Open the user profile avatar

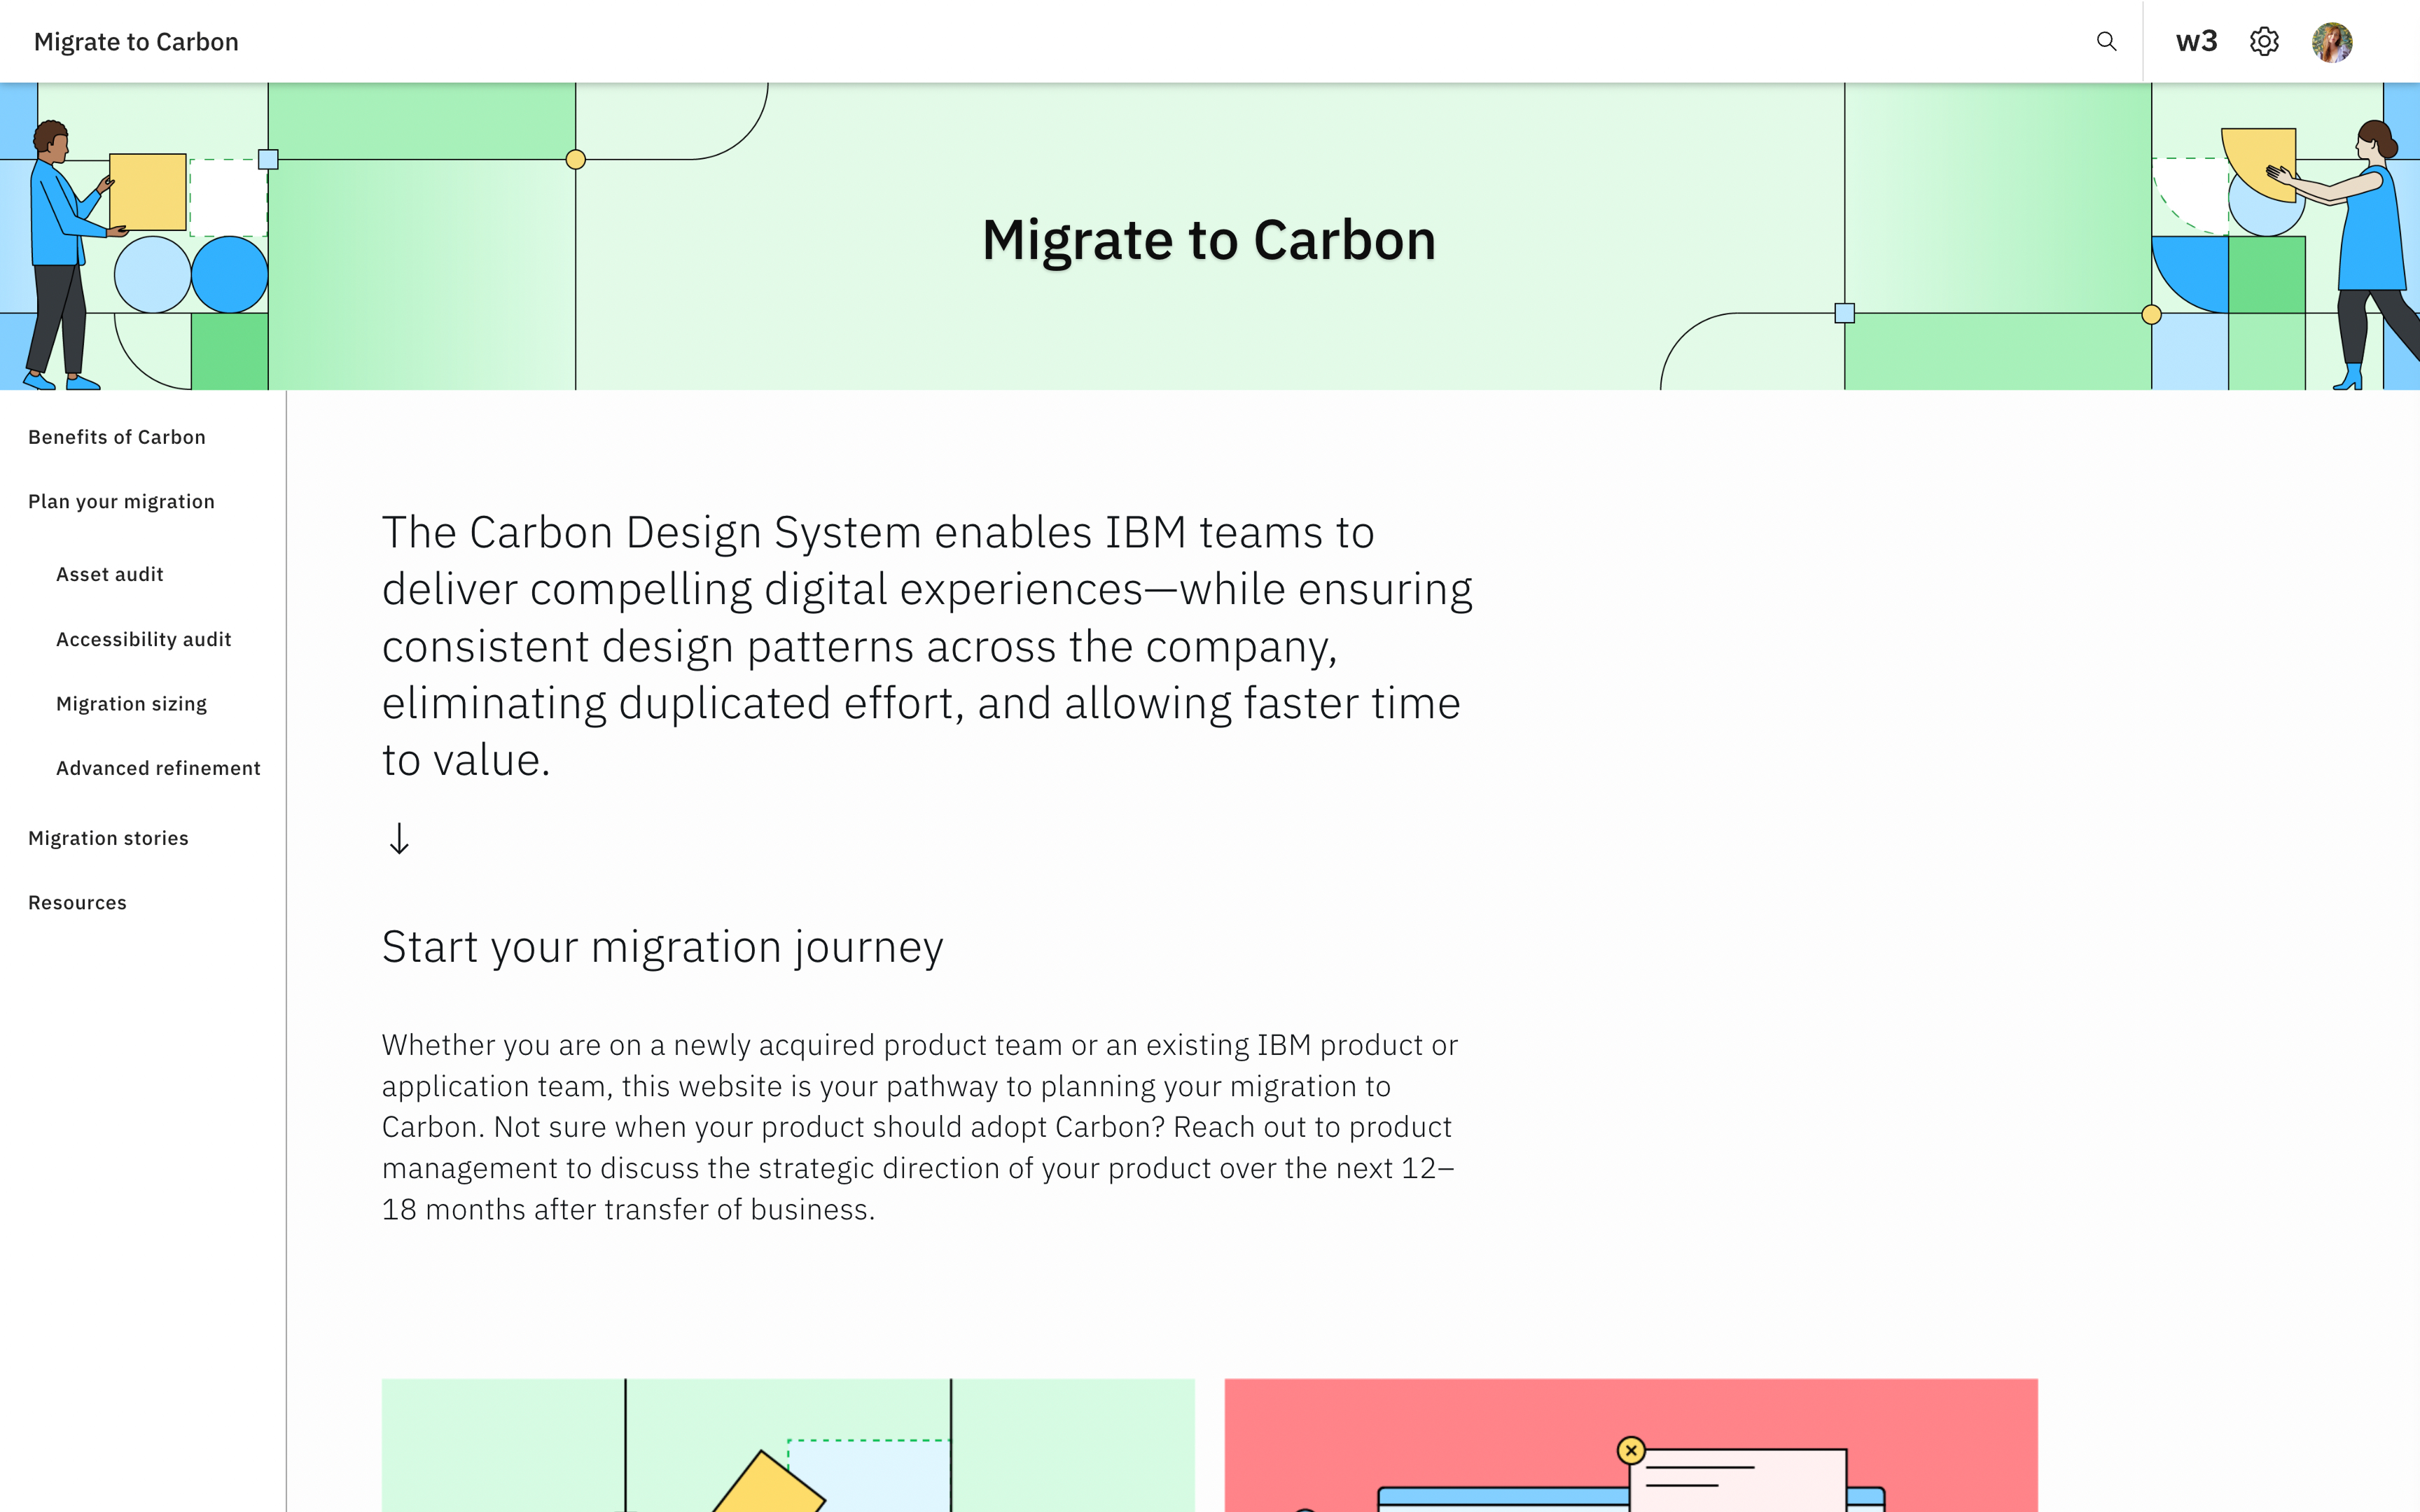point(2331,42)
